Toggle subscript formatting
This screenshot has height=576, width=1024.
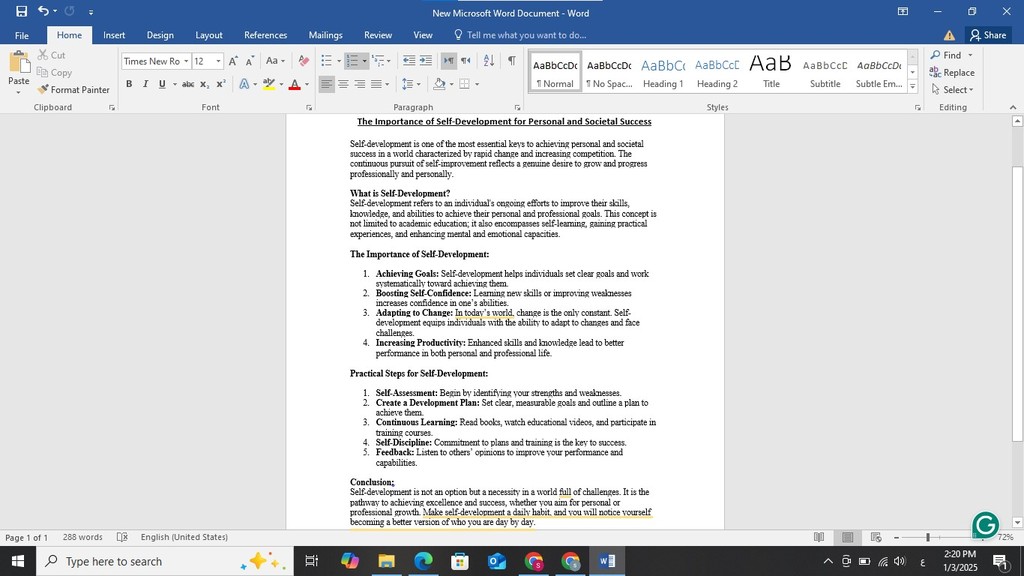[204, 84]
